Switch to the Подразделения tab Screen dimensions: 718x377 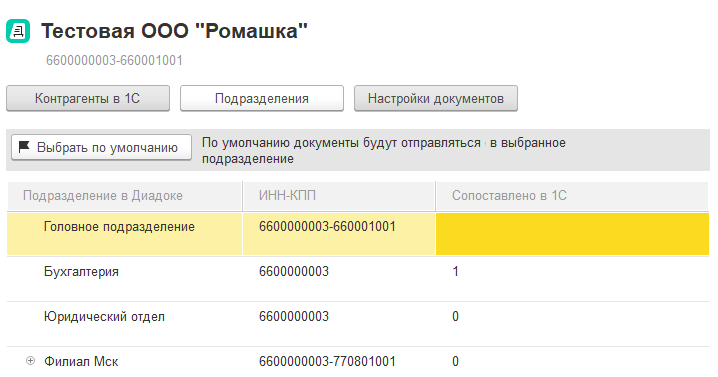262,98
